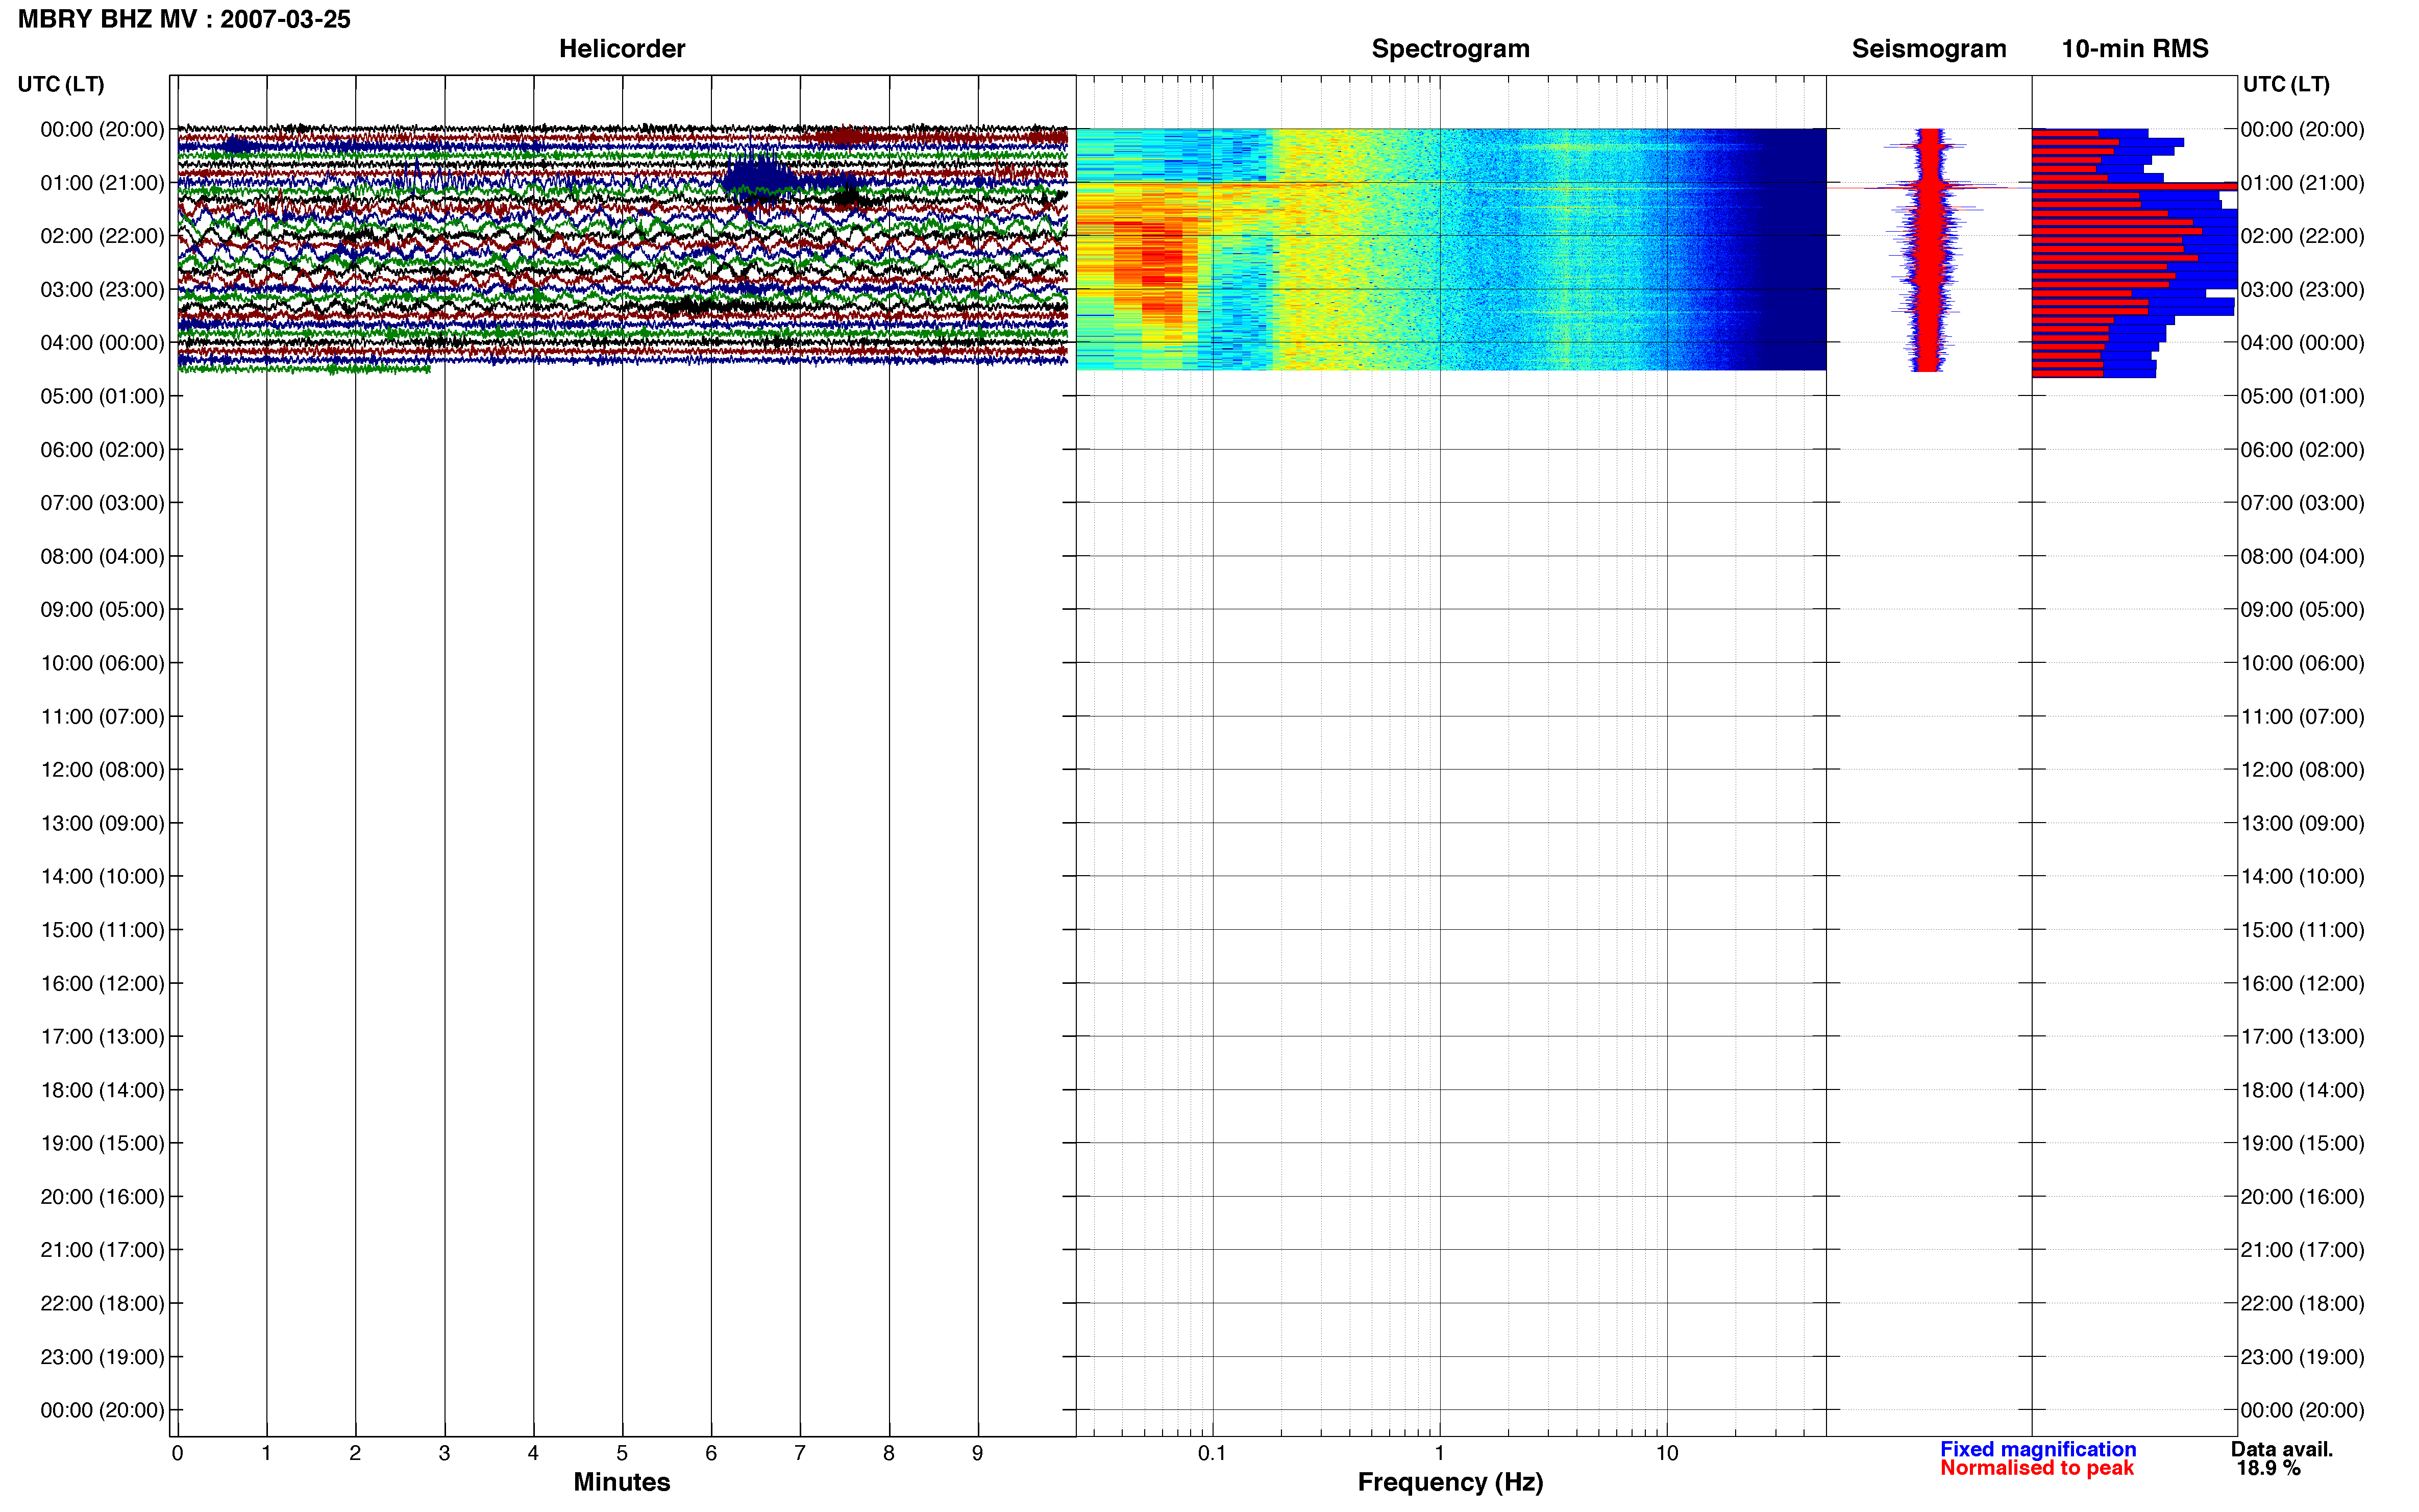The image size is (2419, 1512).
Task: Click right time label '12:00 (08:00)'
Action: tap(2302, 770)
